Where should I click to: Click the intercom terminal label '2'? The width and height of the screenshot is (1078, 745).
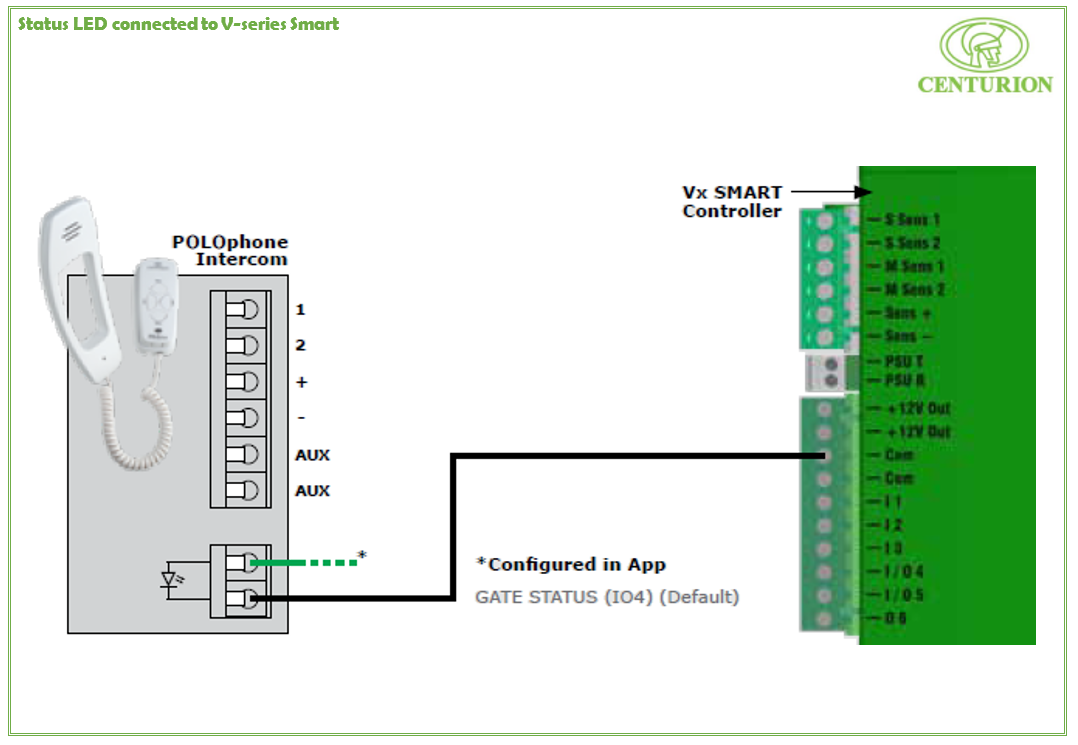pos(300,345)
